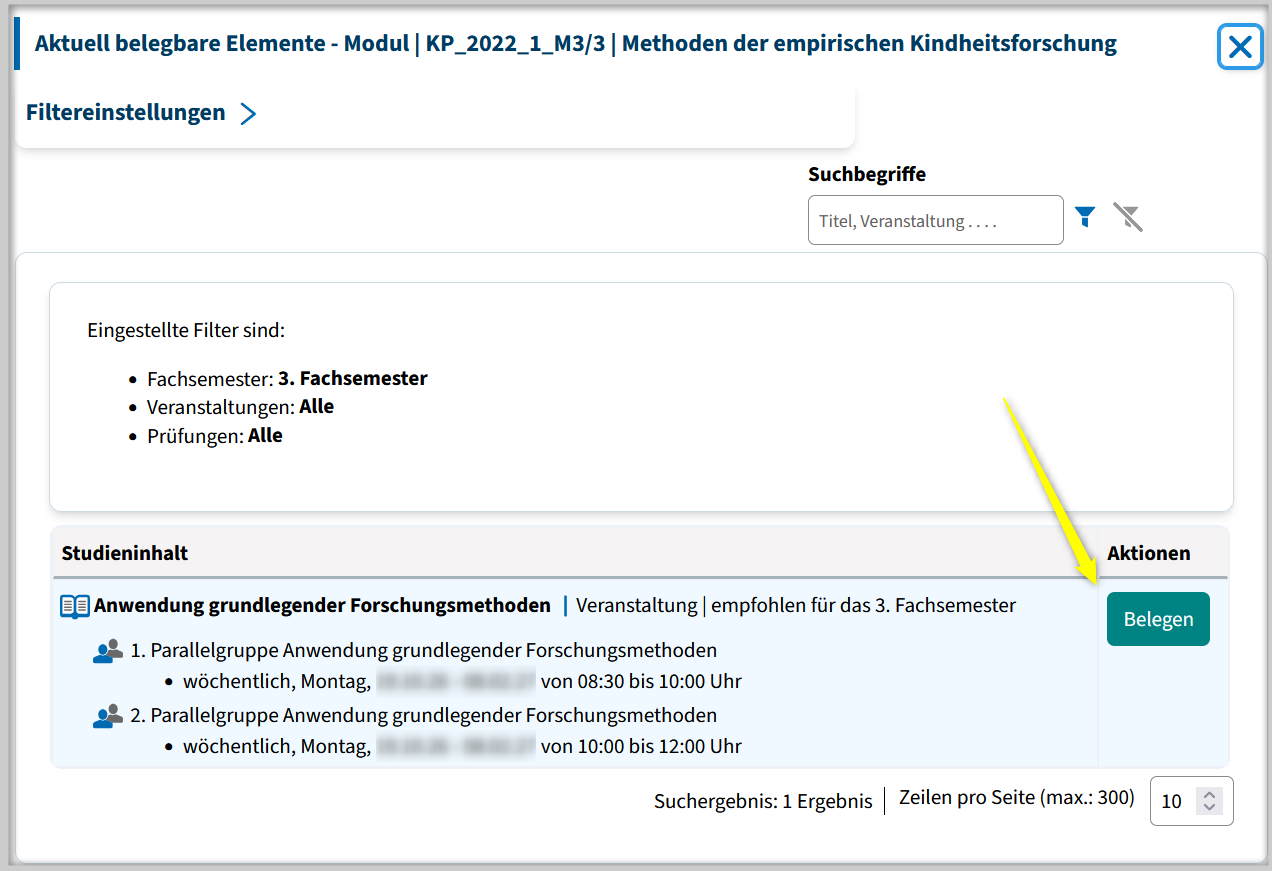
Task: Expand Filtereinstellungen chevron arrow
Action: [x=248, y=113]
